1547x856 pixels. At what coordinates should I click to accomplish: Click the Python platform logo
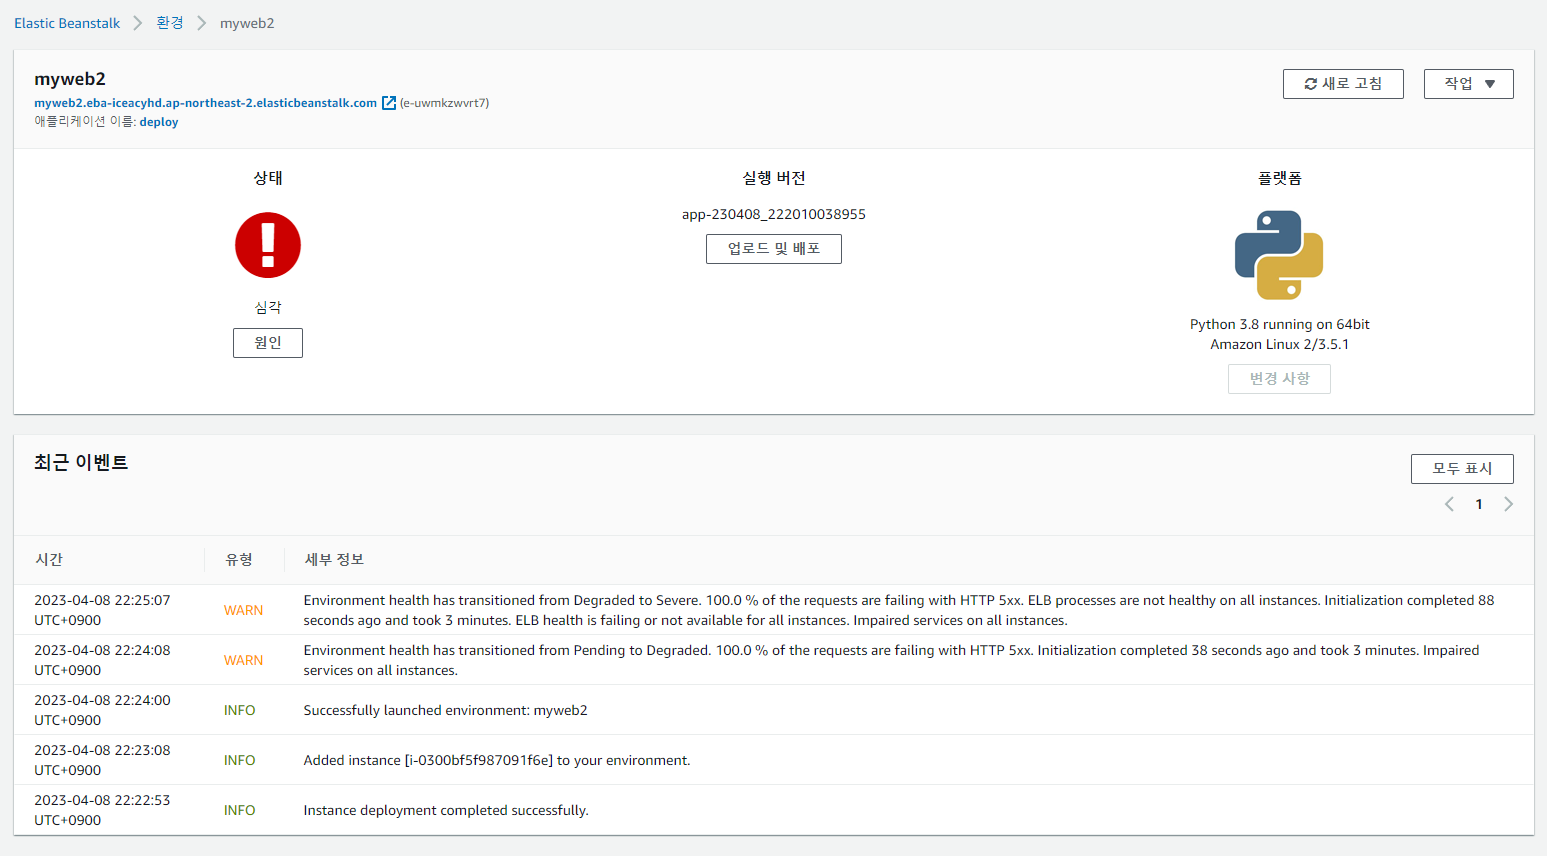pyautogui.click(x=1279, y=255)
